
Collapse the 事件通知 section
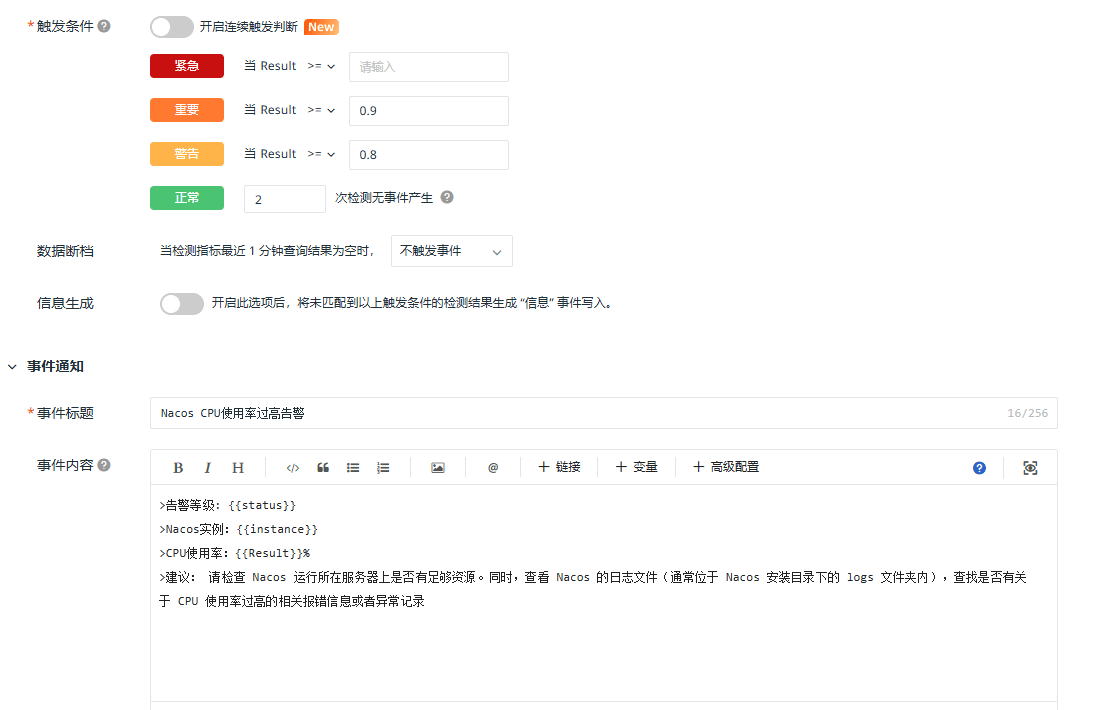click(12, 367)
